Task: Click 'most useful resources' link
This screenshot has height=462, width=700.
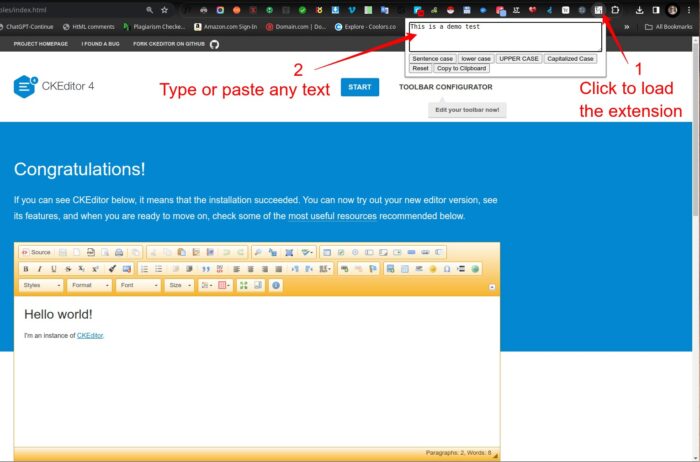Action: point(332,216)
